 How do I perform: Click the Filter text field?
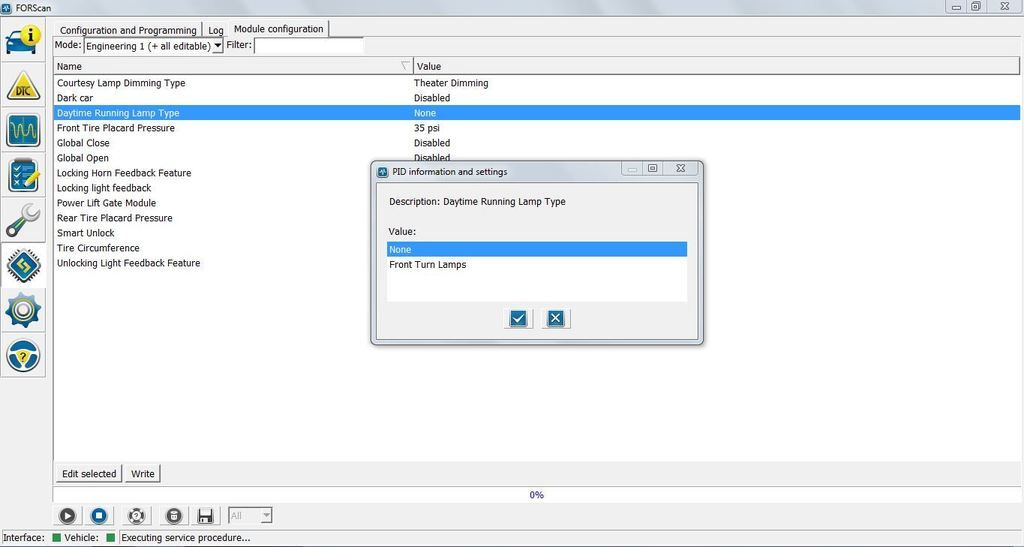coord(308,46)
